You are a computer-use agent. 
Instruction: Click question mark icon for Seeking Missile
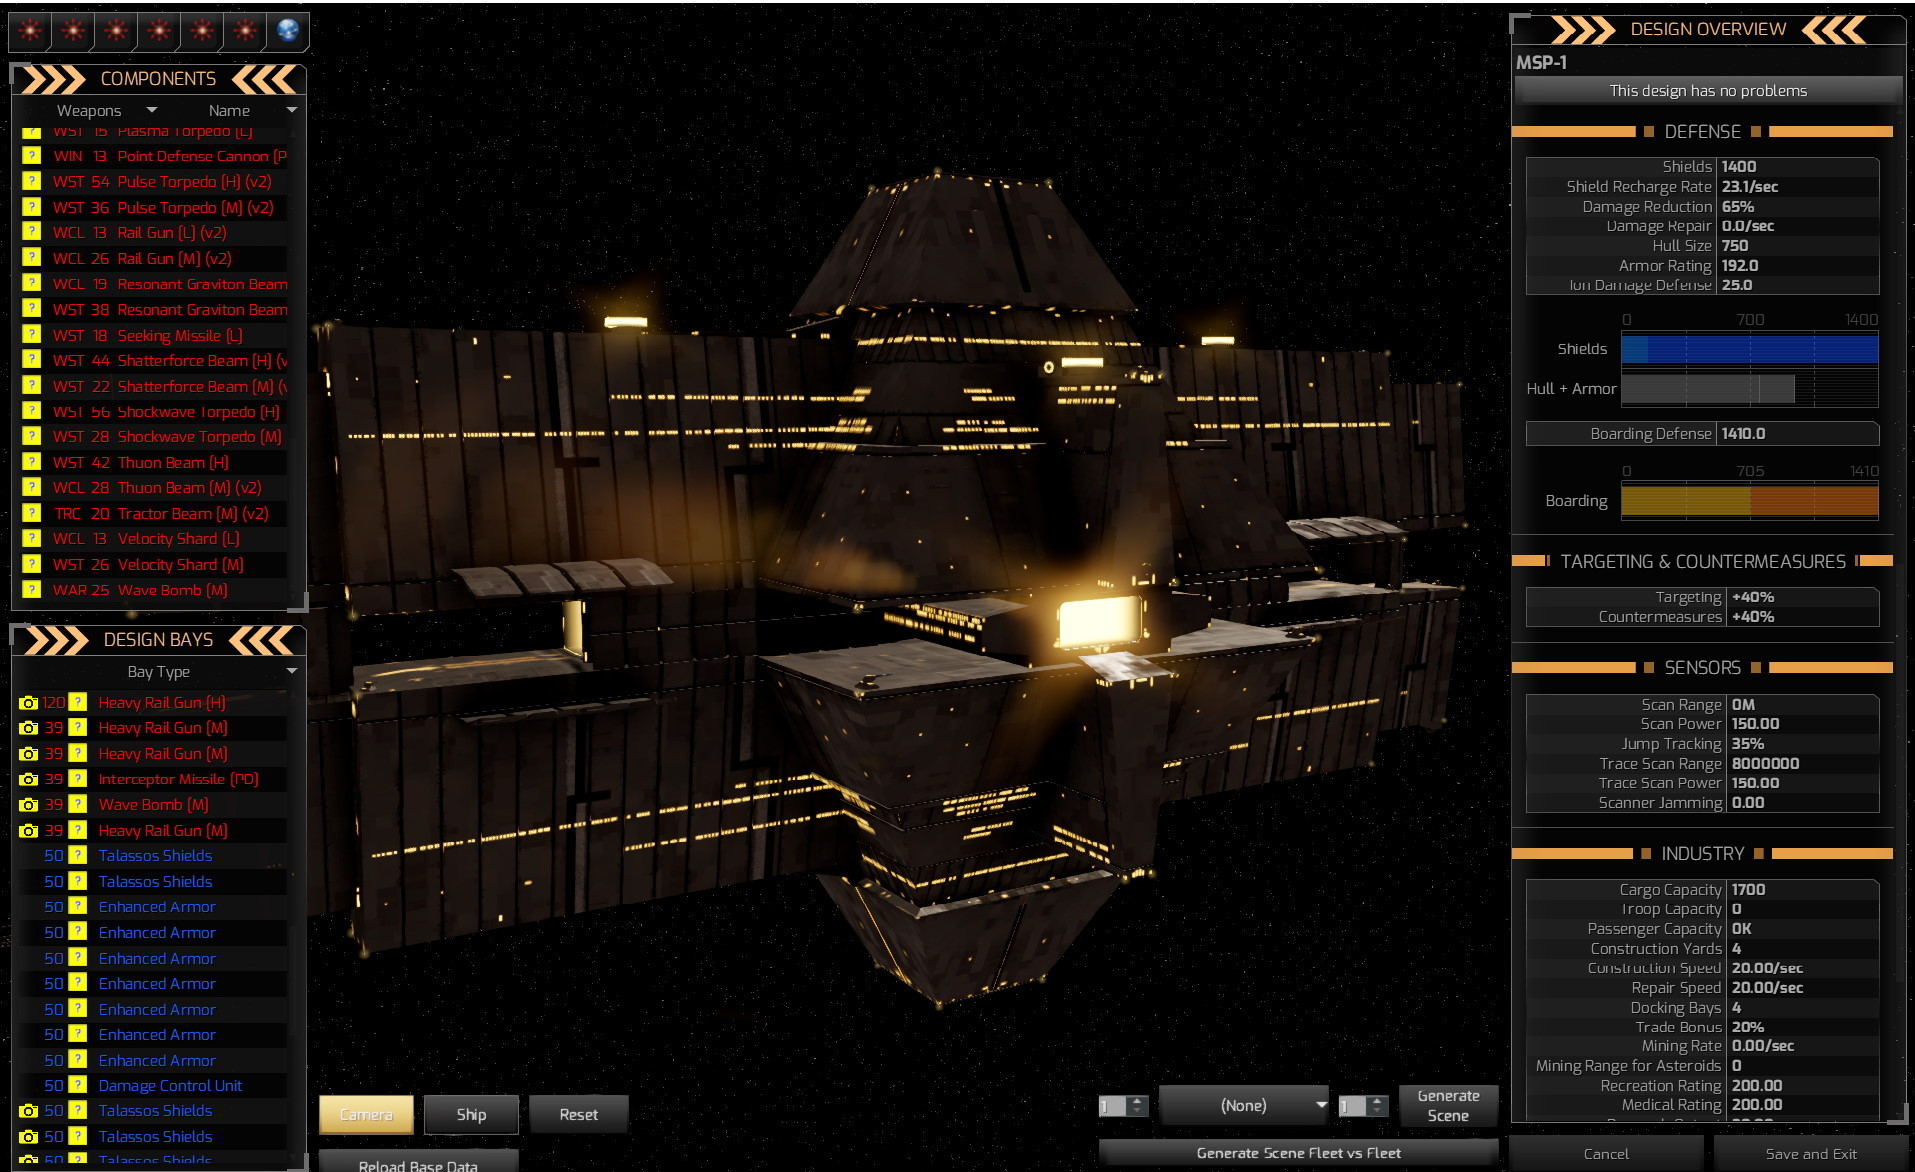click(x=32, y=335)
